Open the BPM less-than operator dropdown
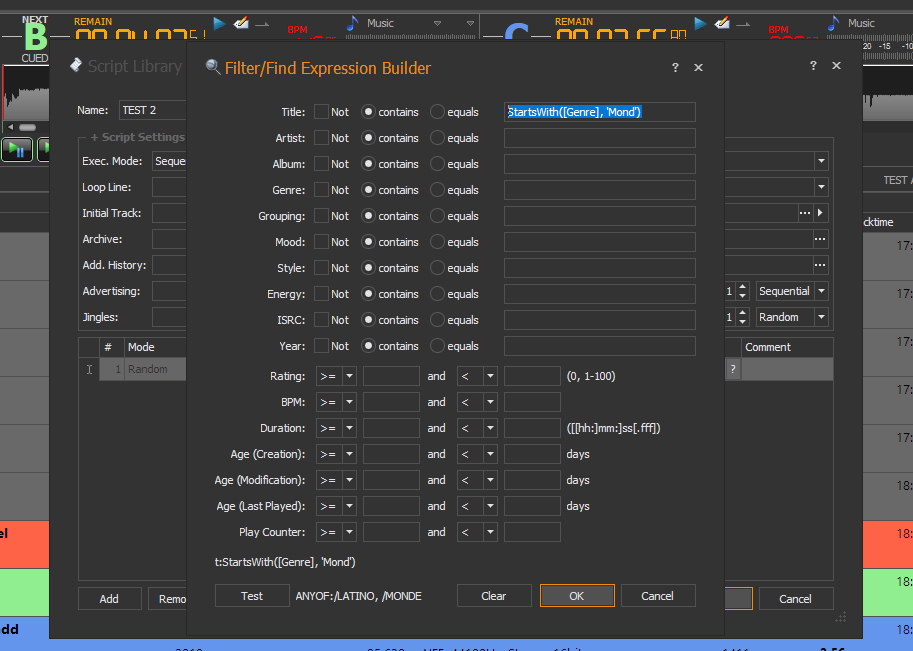The image size is (913, 651). tap(490, 402)
